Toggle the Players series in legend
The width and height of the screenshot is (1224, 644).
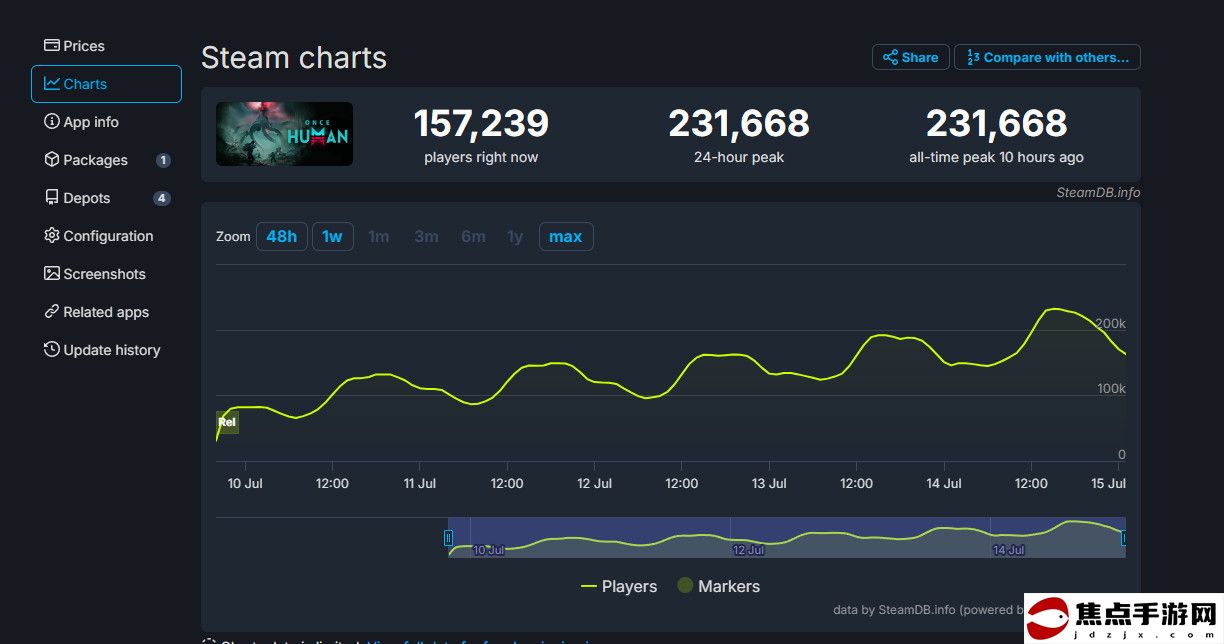click(x=619, y=586)
